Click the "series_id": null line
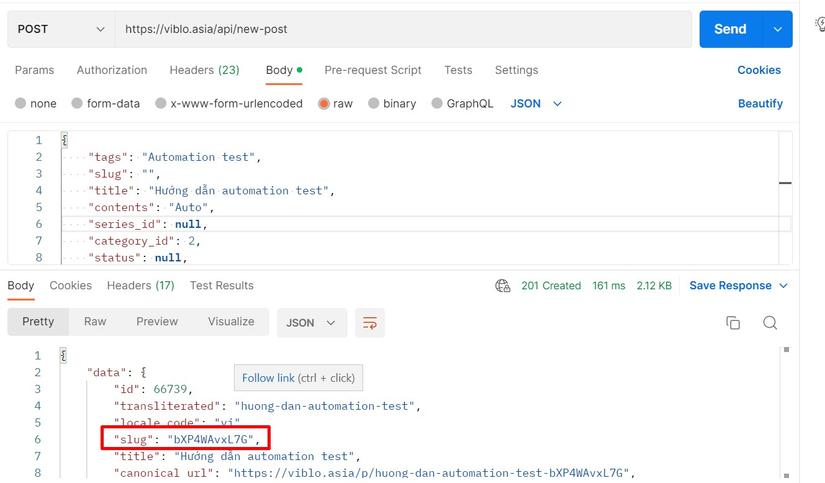Screen dimensions: 825x483 (147, 224)
